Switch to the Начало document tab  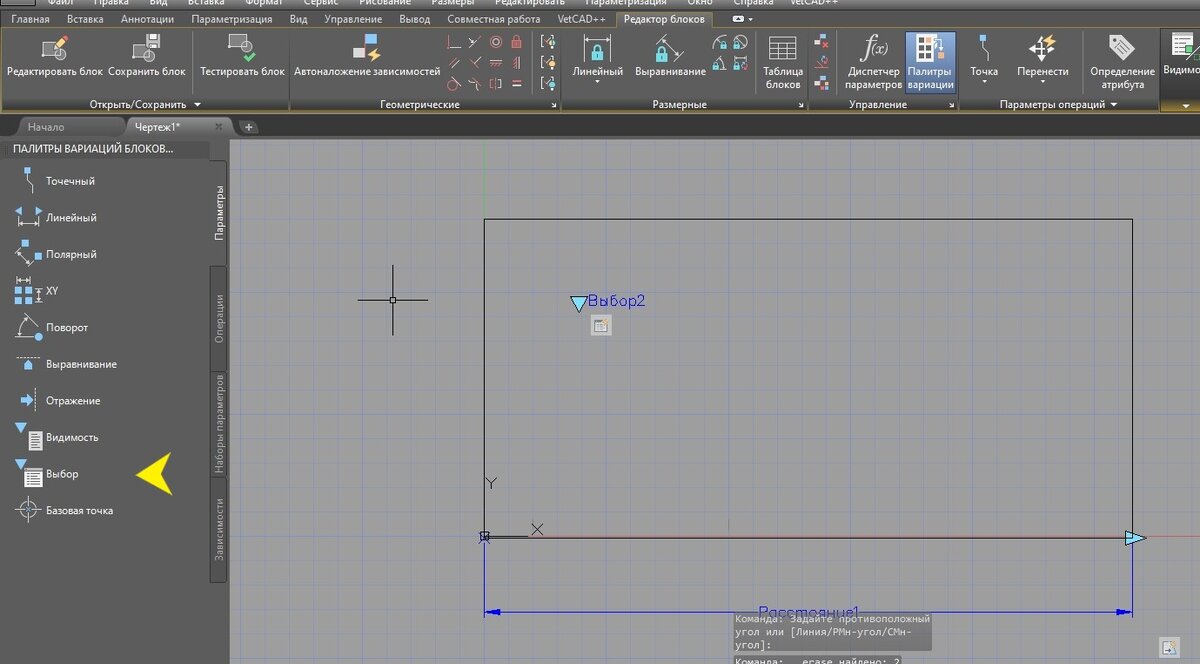[x=46, y=127]
